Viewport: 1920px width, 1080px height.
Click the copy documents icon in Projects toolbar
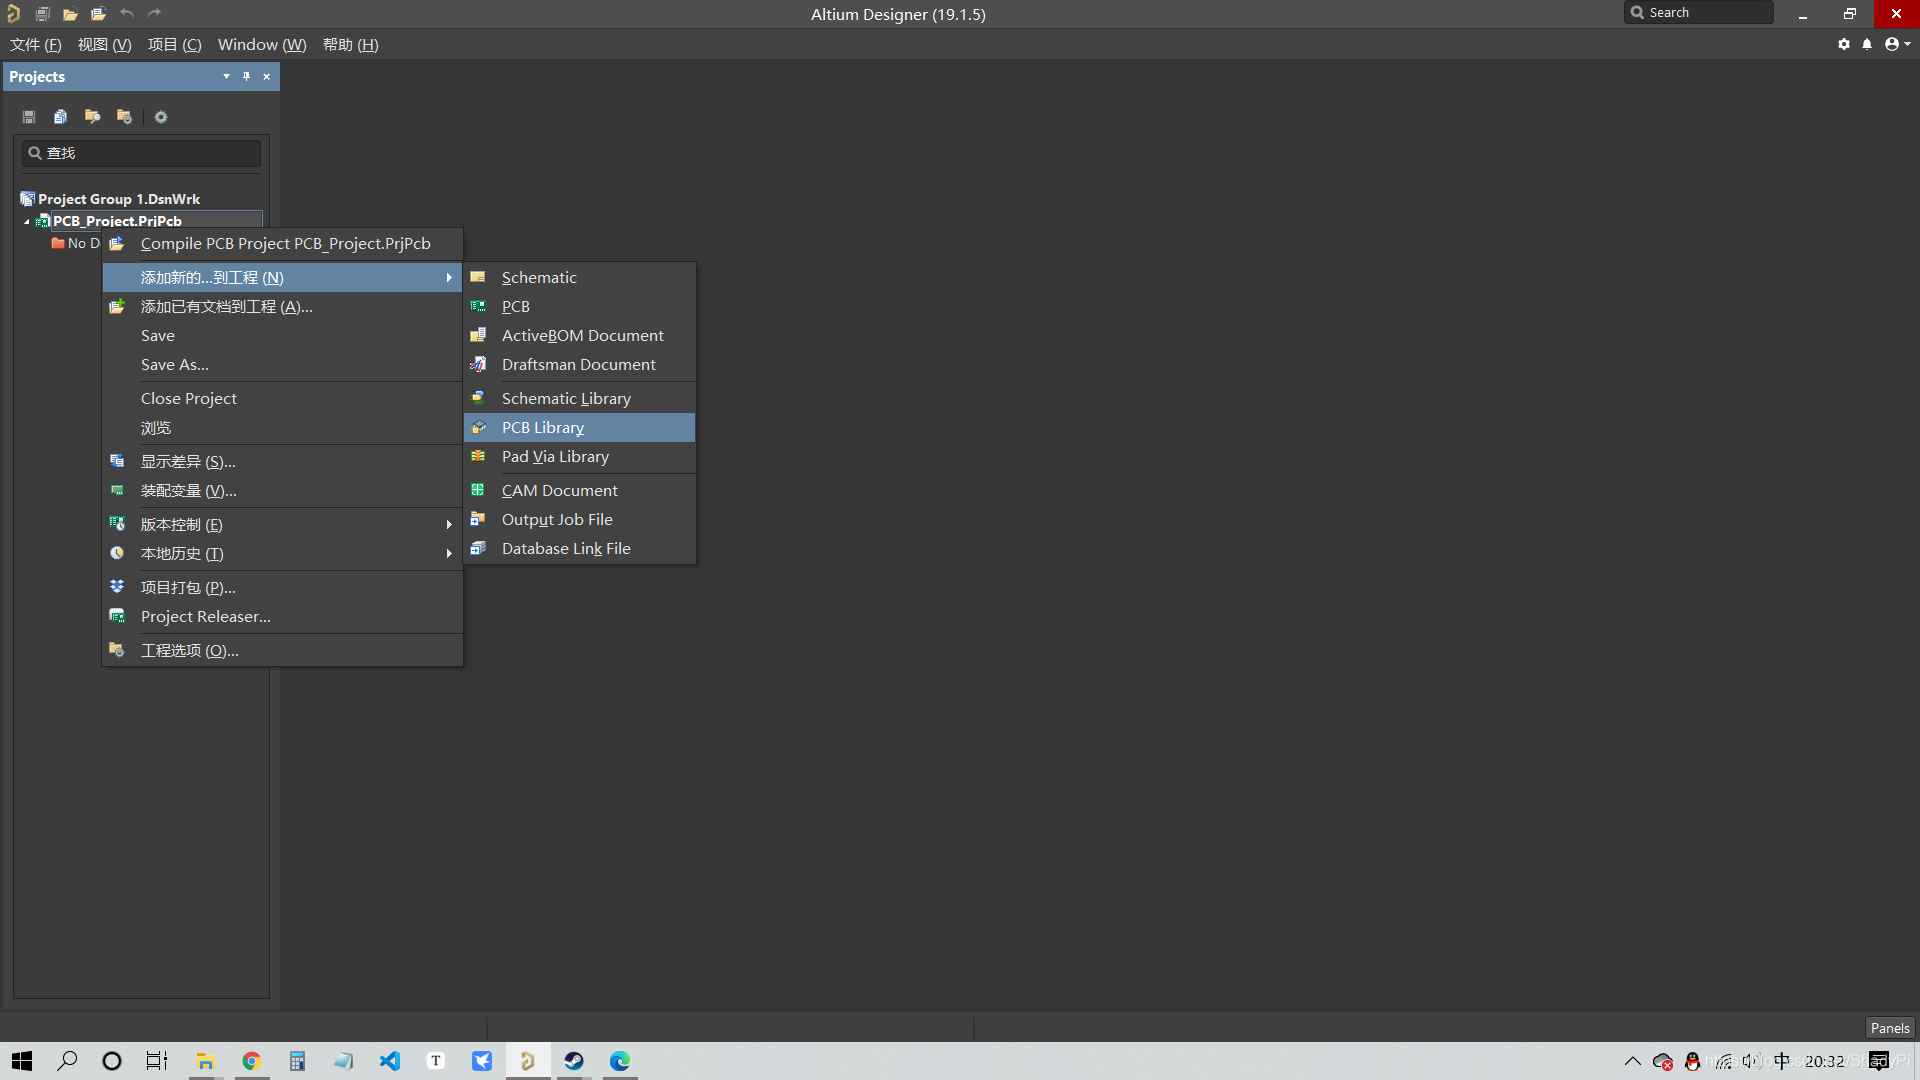coord(60,117)
